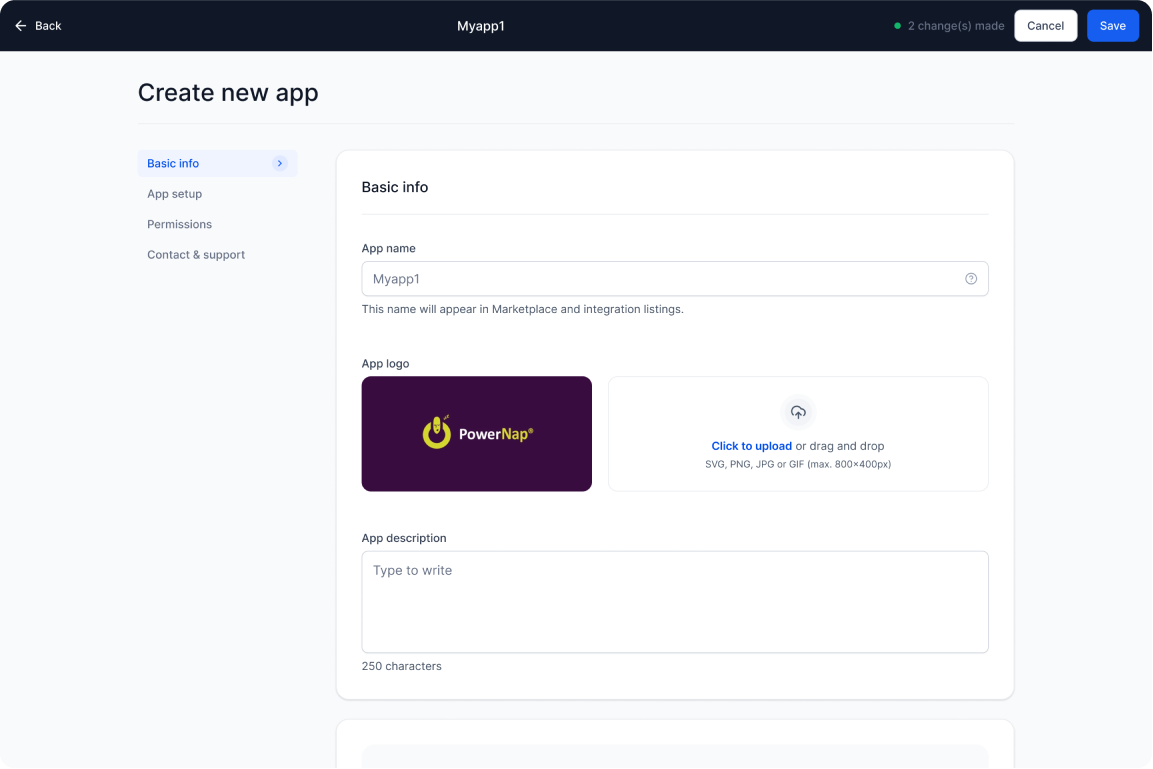Click the '250 characters' counter text
The height and width of the screenshot is (769, 1153).
pyautogui.click(x=401, y=666)
